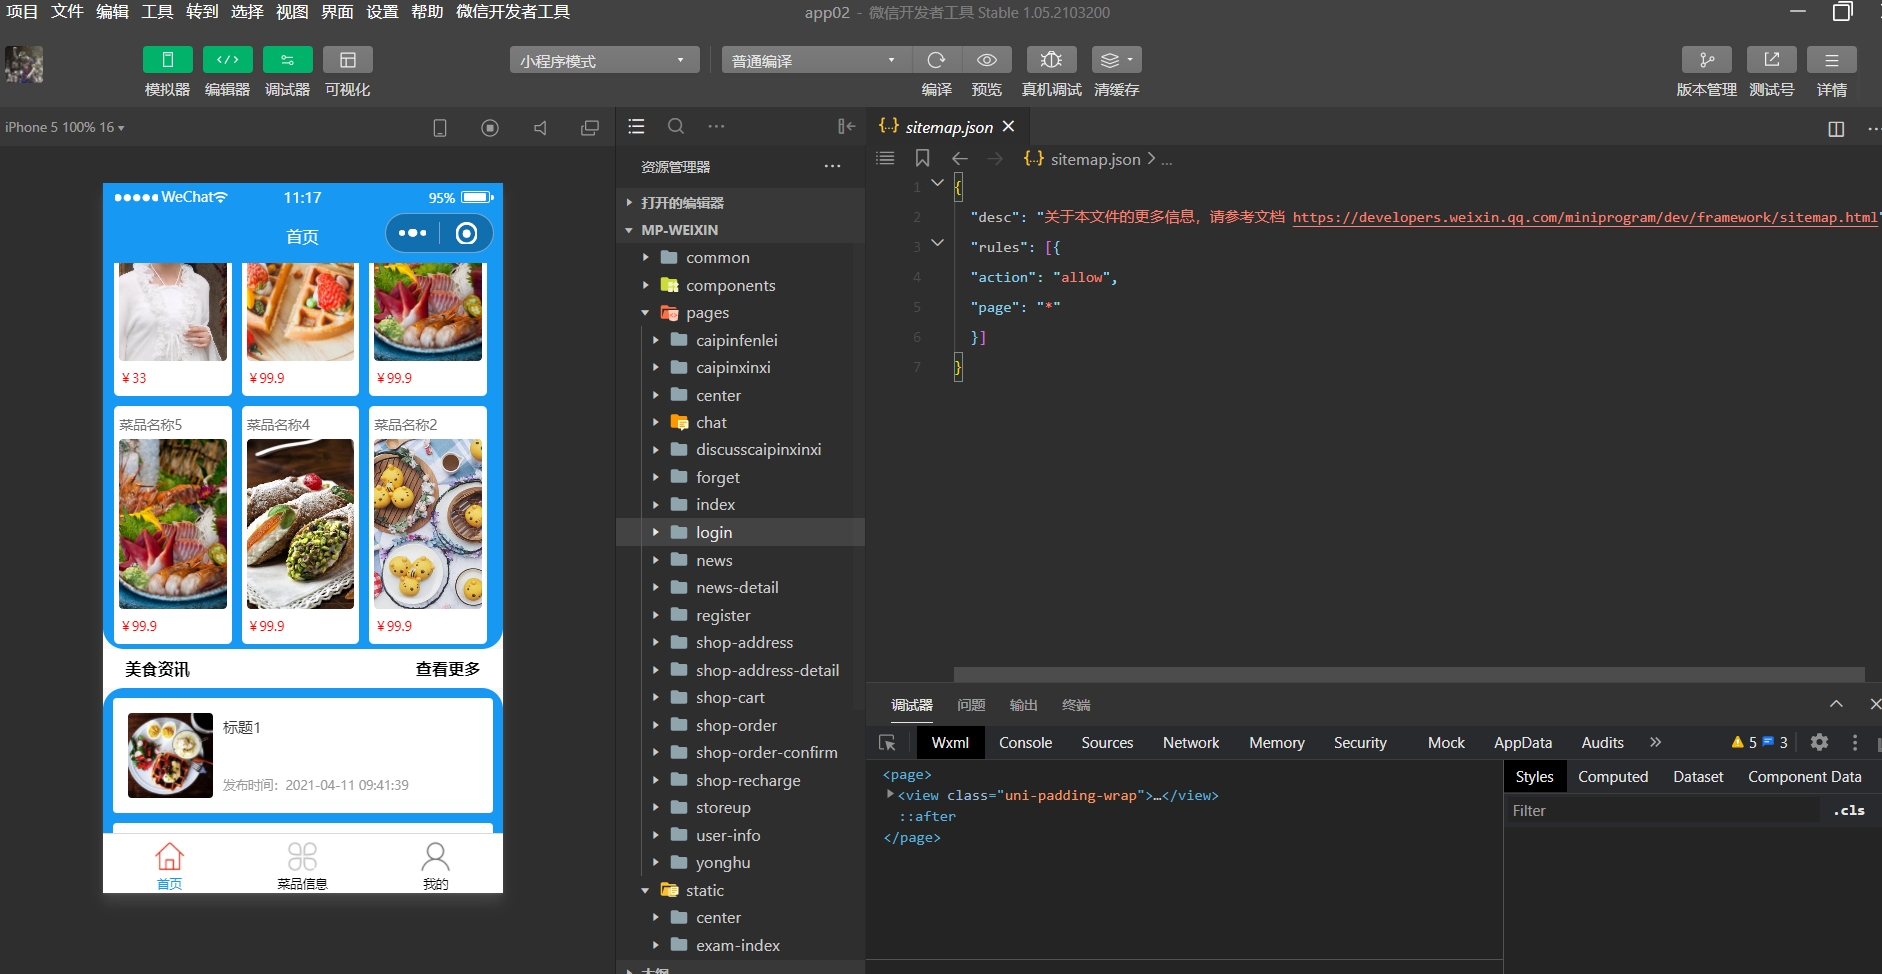Switch to the Network devtools tab

[x=1191, y=743]
